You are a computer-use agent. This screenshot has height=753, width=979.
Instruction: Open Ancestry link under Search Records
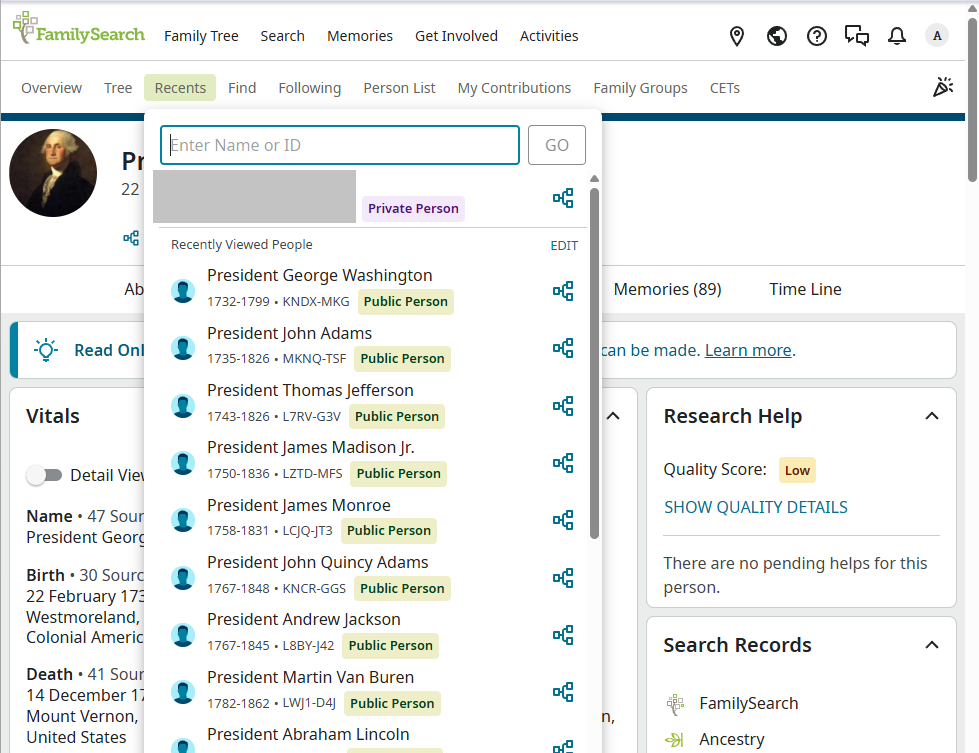click(x=732, y=740)
